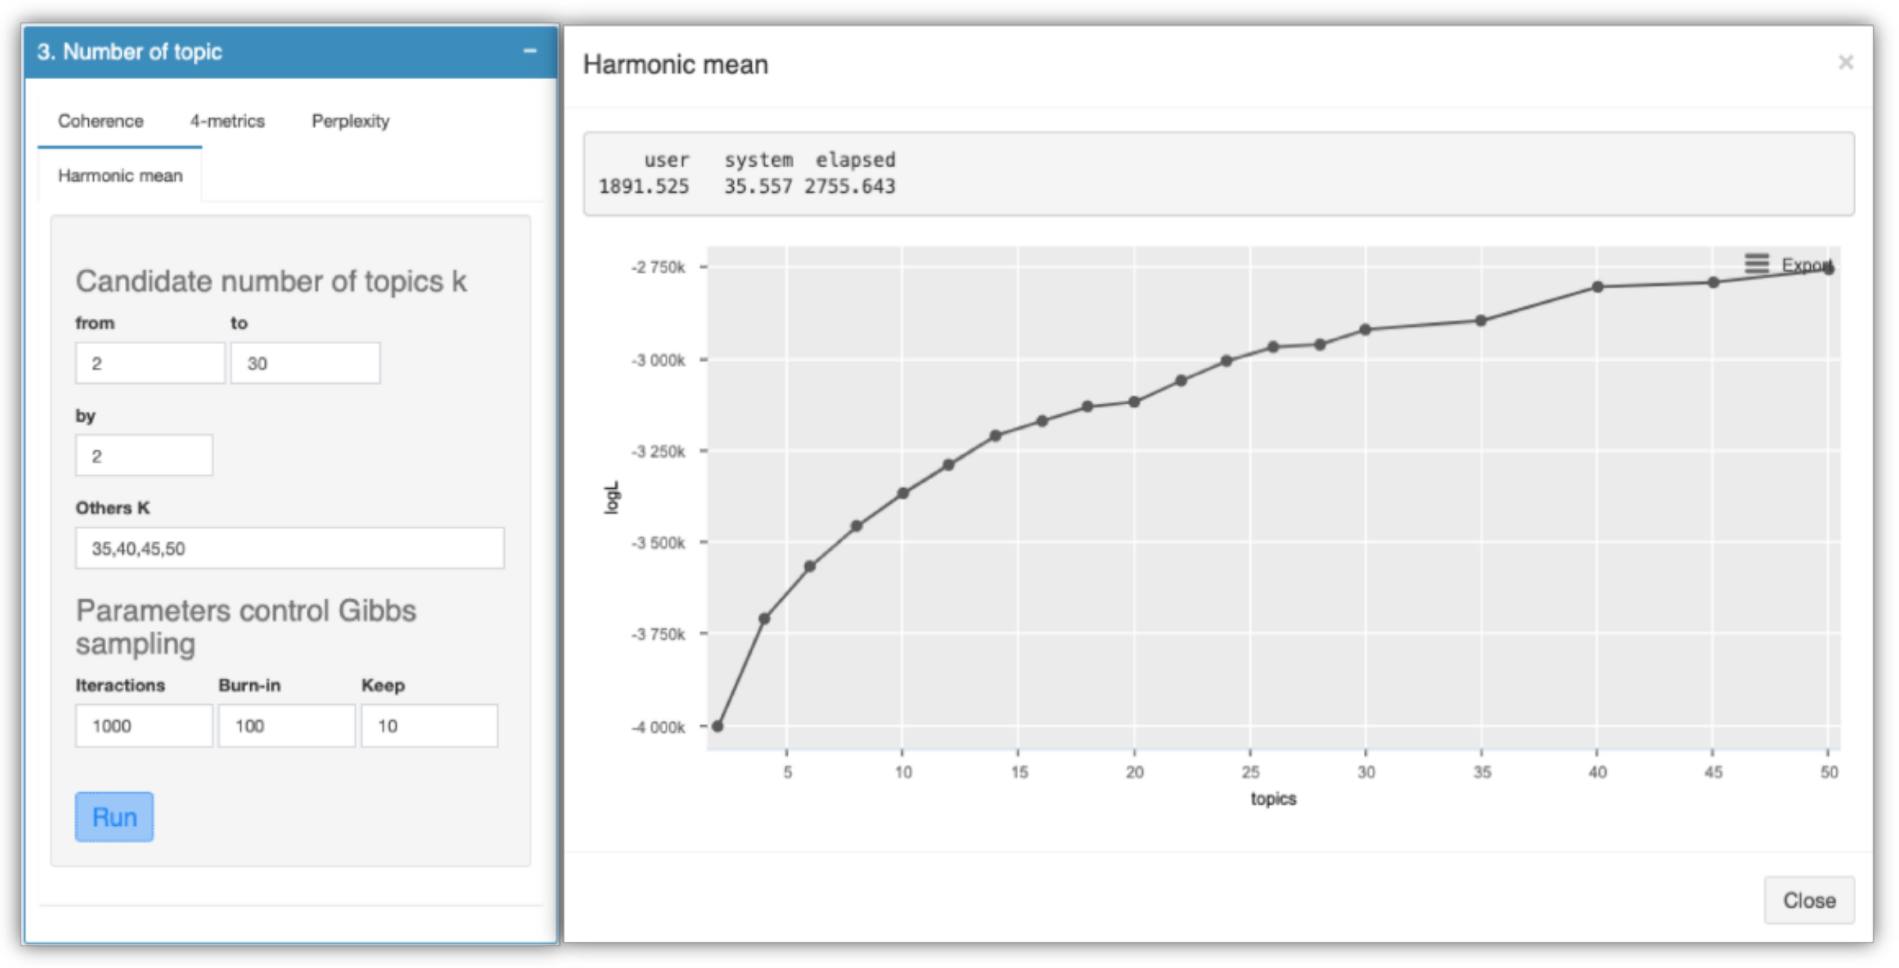Click the Run button
This screenshot has width=1899, height=968.
pos(114,817)
